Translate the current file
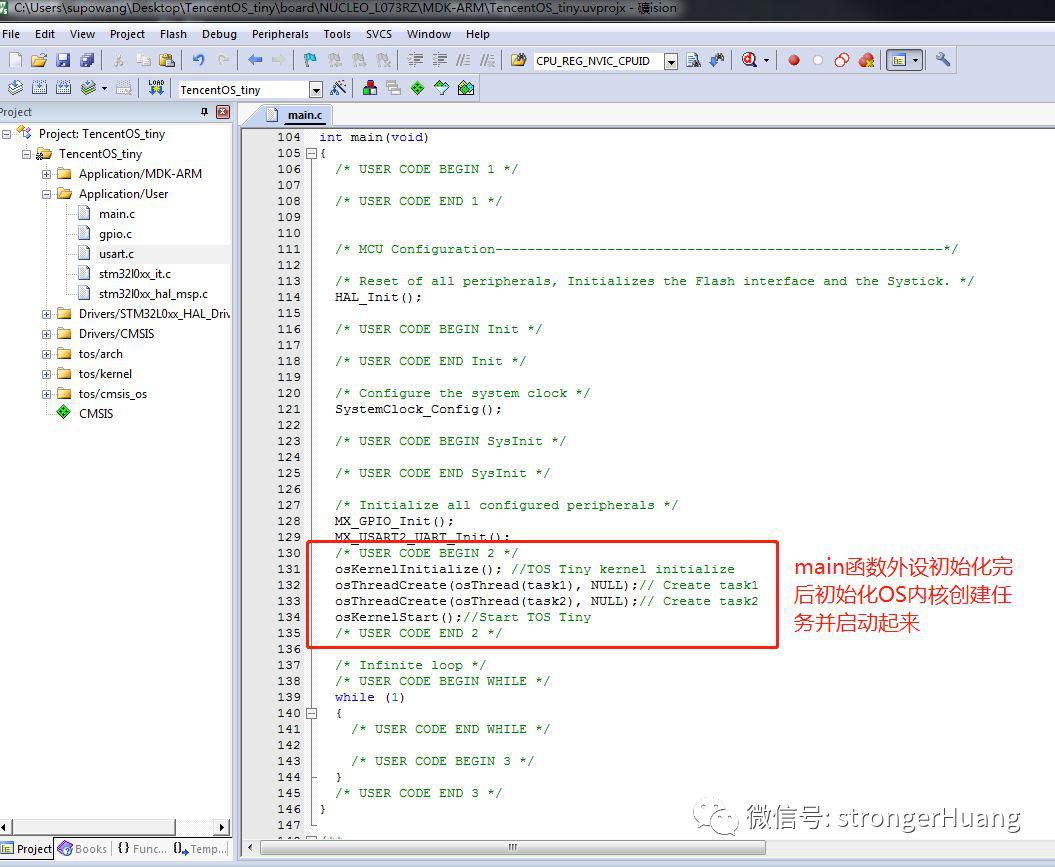 pyautogui.click(x=15, y=87)
